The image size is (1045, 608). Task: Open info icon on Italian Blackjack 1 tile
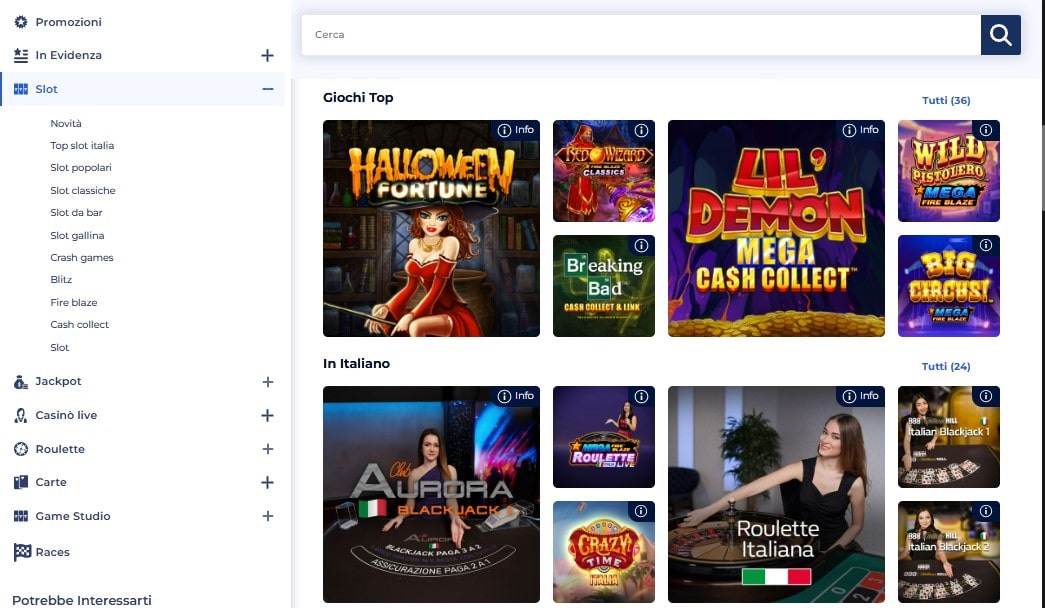[986, 397]
